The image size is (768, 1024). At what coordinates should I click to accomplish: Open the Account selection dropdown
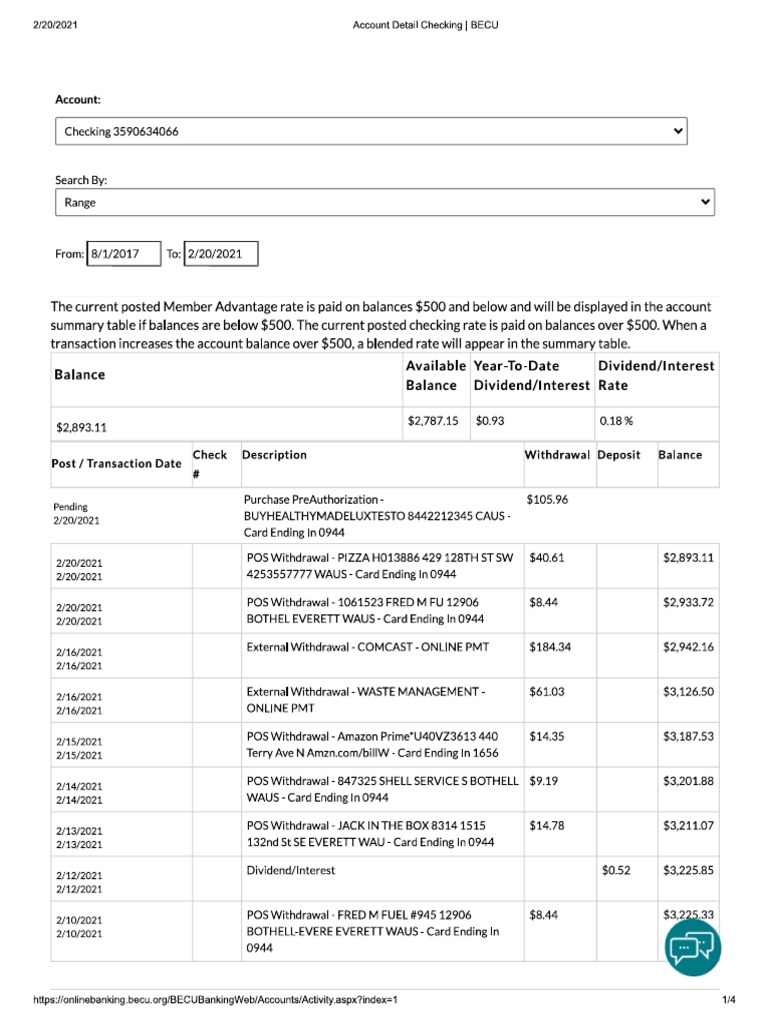point(371,131)
